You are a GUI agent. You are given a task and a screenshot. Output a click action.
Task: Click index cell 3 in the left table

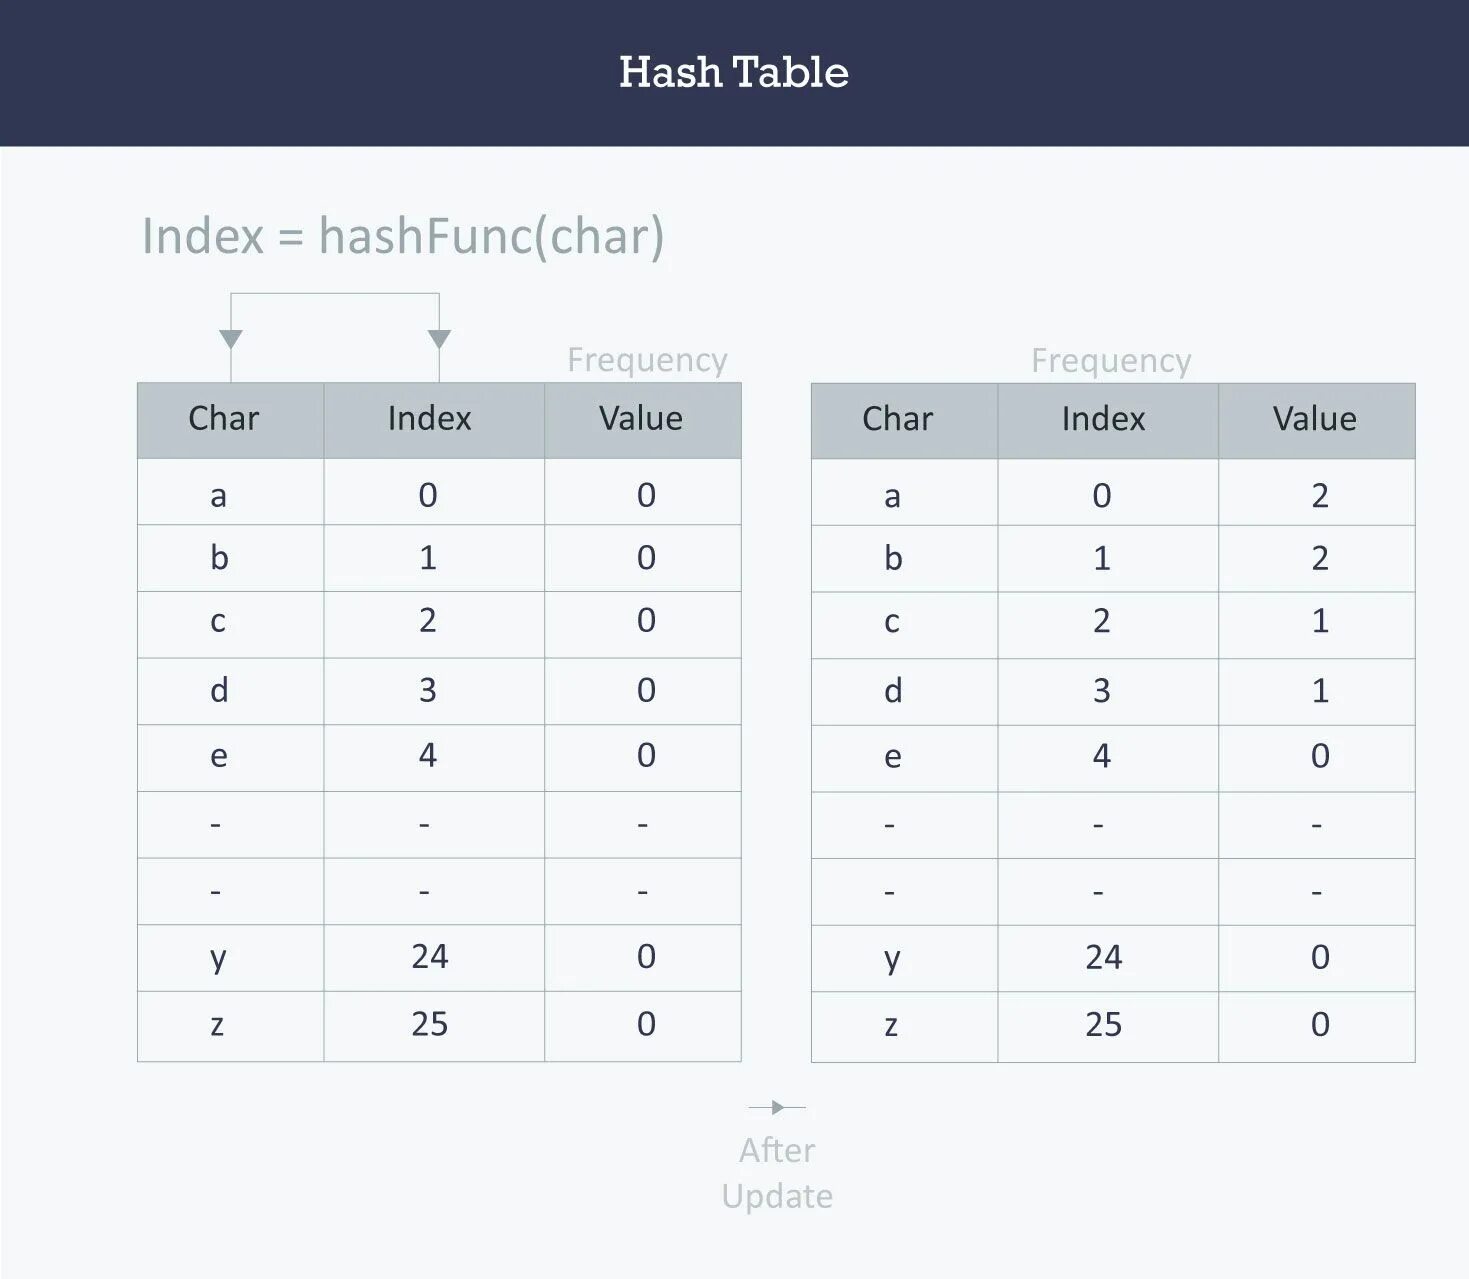pyautogui.click(x=428, y=690)
